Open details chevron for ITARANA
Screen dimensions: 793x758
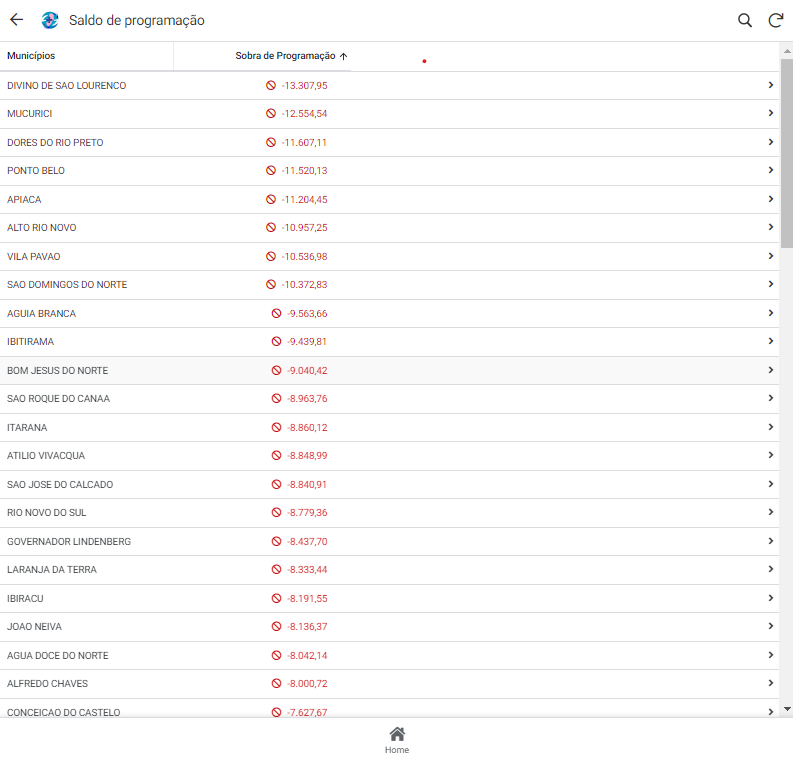(x=770, y=427)
